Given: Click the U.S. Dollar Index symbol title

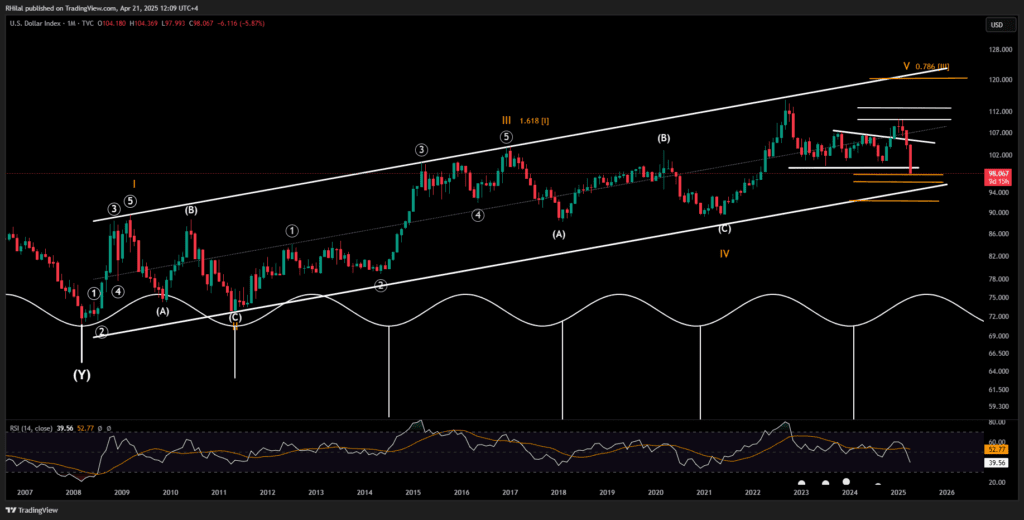Looking at the screenshot, I should (x=42, y=24).
